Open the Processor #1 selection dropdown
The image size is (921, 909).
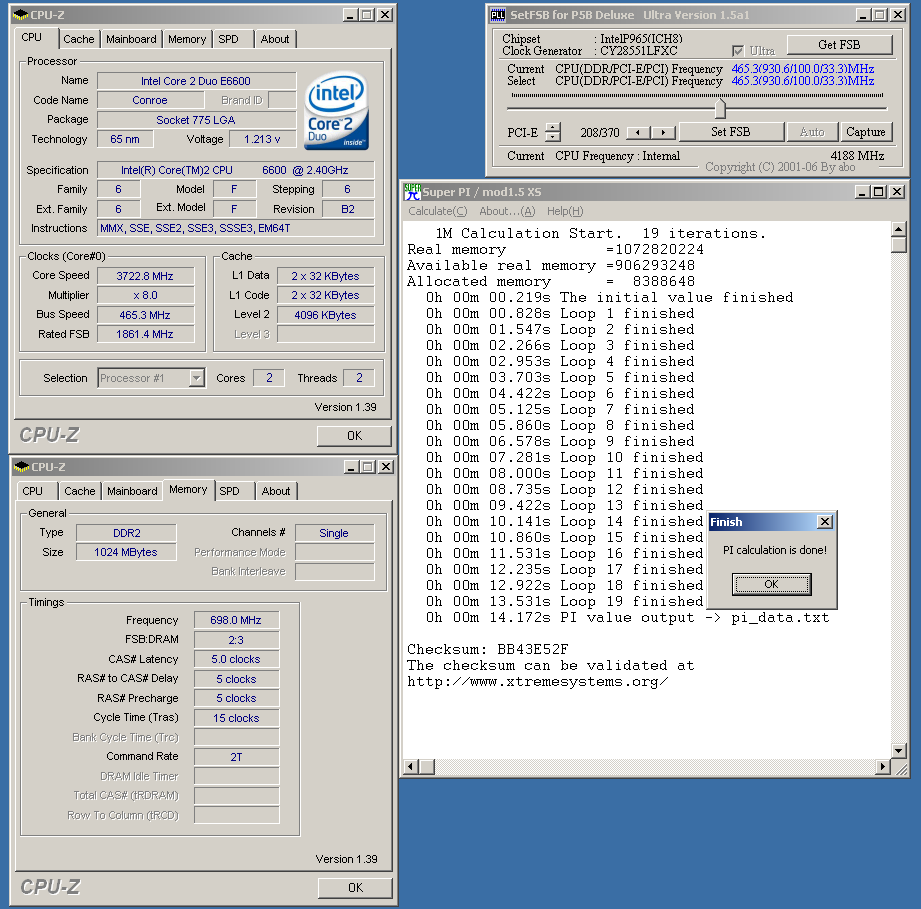click(197, 378)
